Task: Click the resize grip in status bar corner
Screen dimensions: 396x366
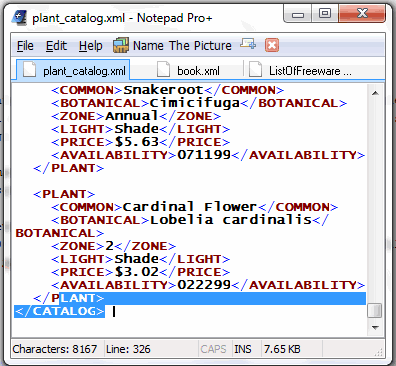Action: click(379, 352)
